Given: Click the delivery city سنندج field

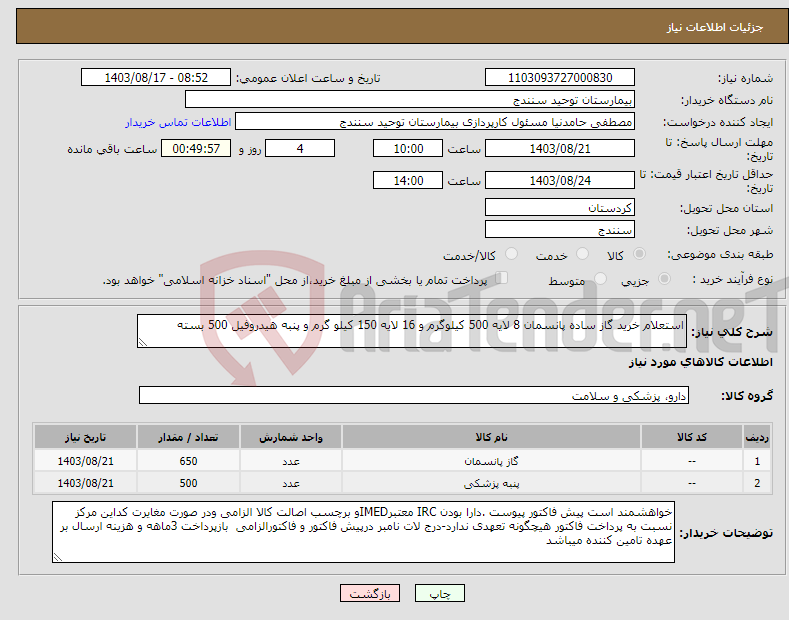Looking at the screenshot, I should coord(560,229).
